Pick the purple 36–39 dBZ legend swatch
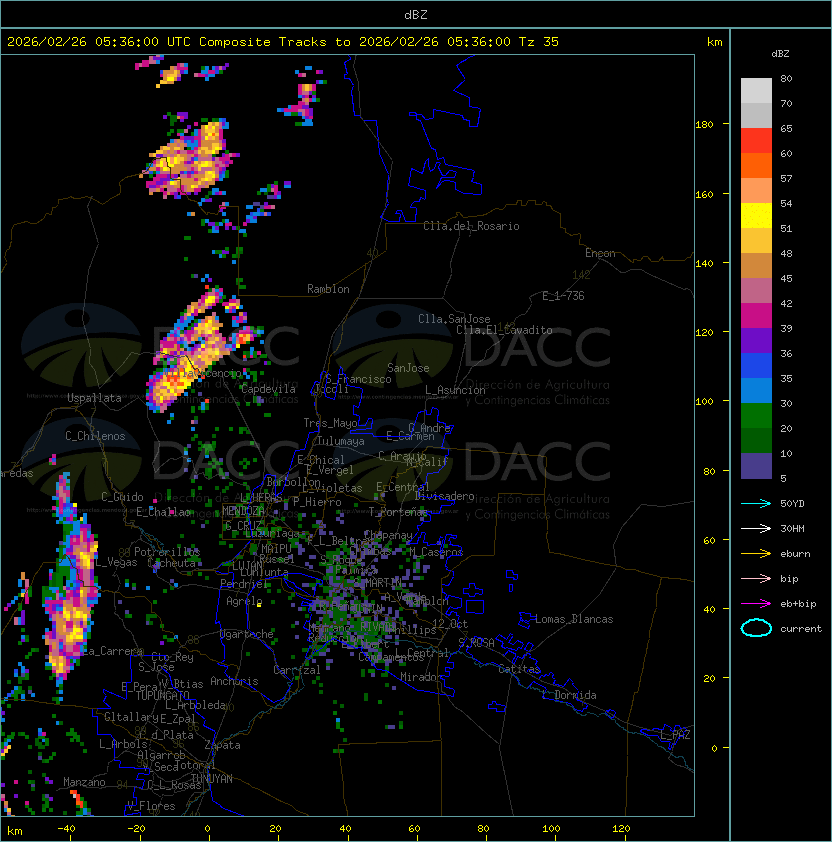Image resolution: width=832 pixels, height=842 pixels. [756, 340]
